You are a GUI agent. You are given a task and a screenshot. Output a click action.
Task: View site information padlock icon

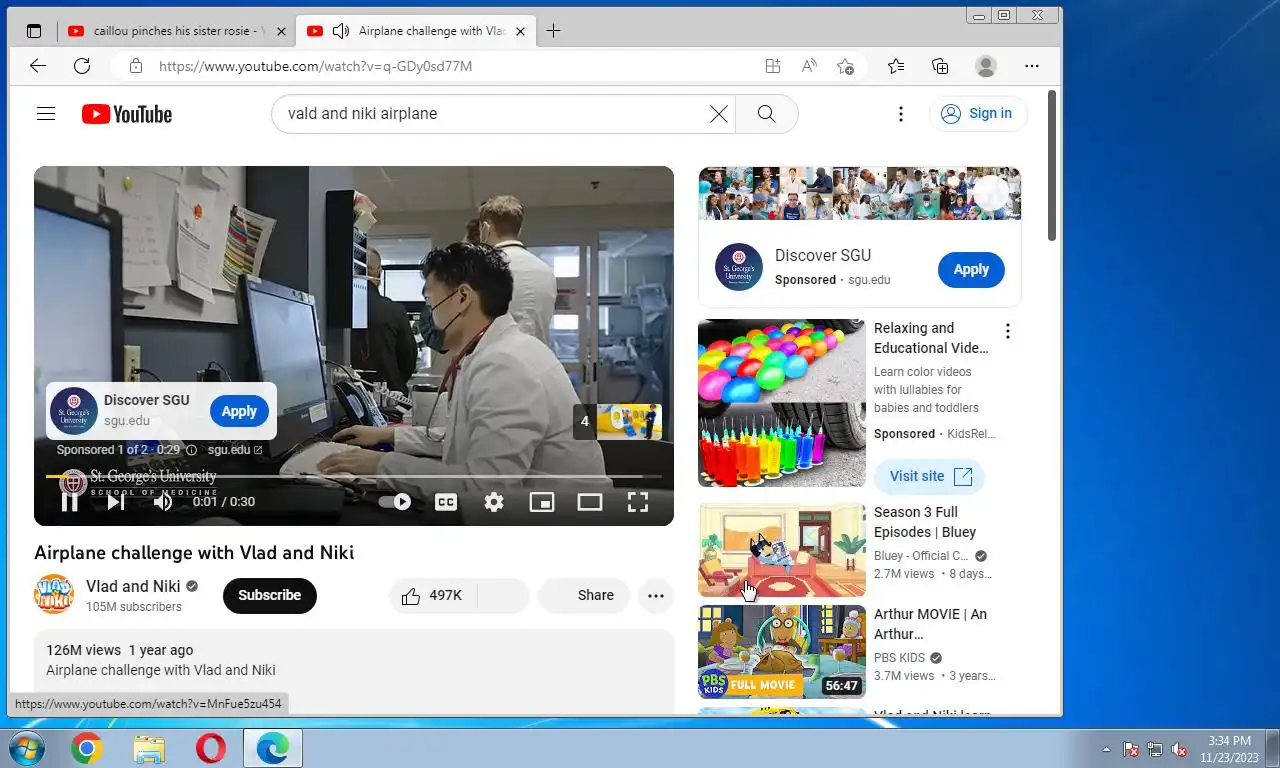pyautogui.click(x=135, y=66)
